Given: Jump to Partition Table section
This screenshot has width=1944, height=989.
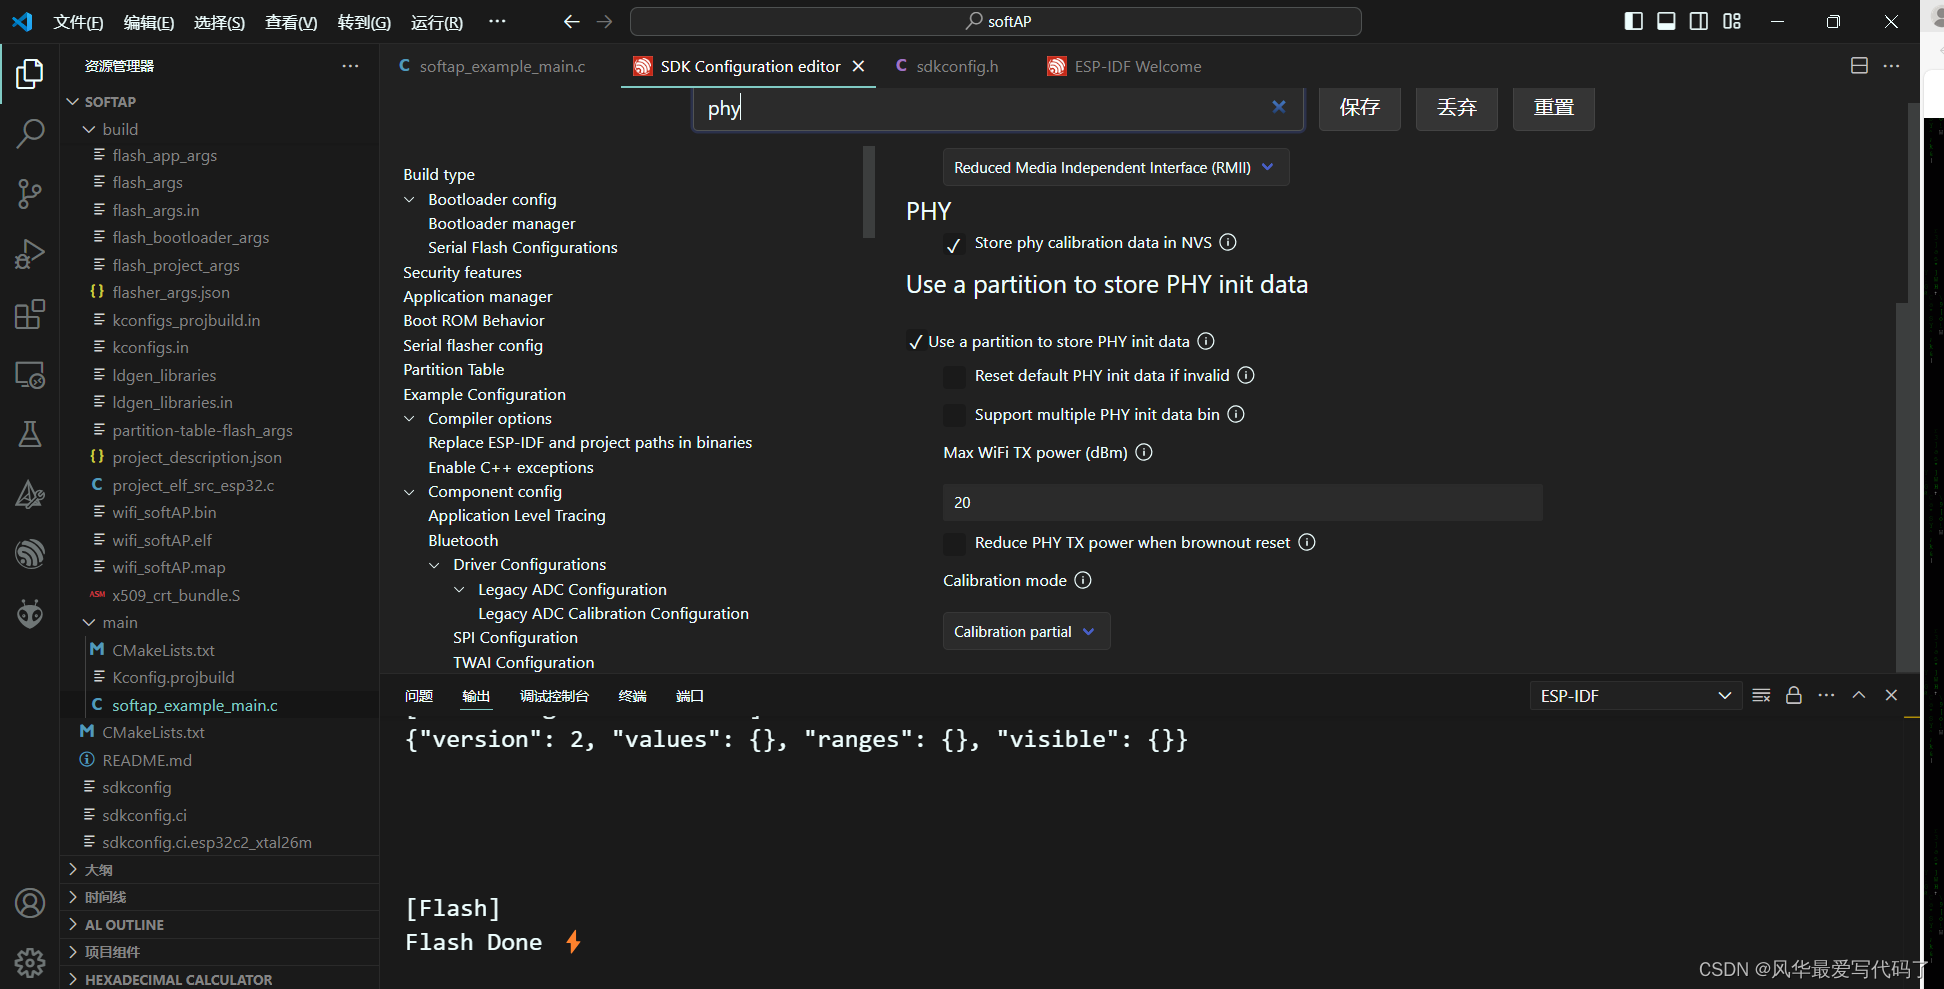Looking at the screenshot, I should [x=454, y=370].
